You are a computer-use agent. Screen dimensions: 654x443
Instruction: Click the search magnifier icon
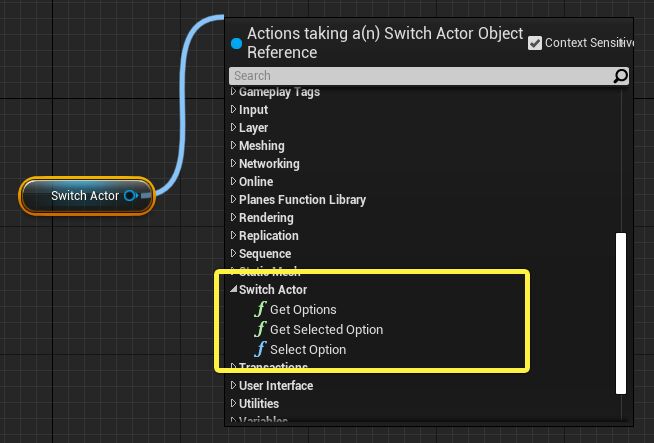pos(620,76)
